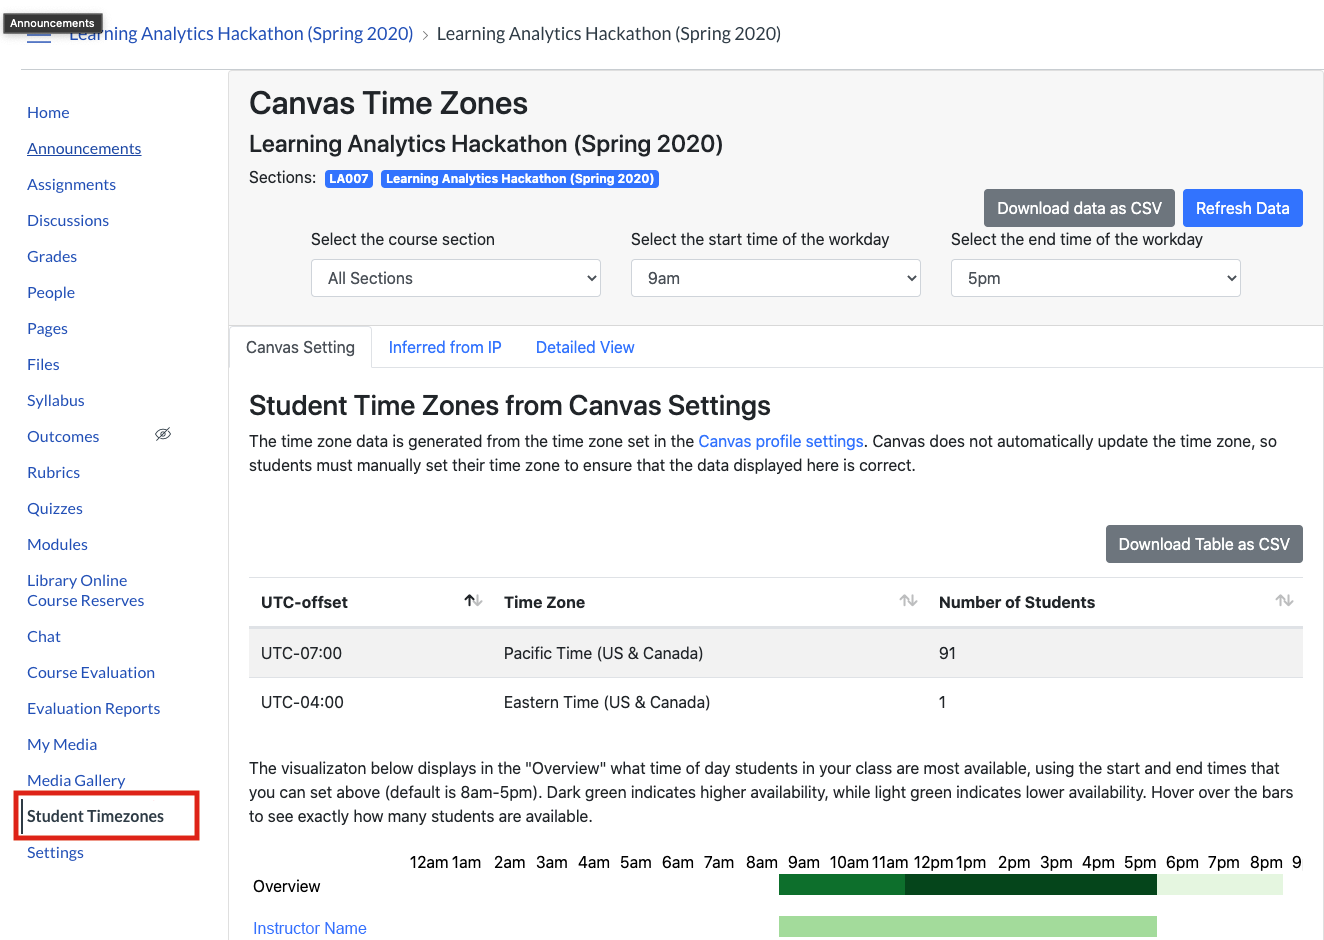Open the hamburger navigation menu icon
1324x940 pixels.
point(39,38)
